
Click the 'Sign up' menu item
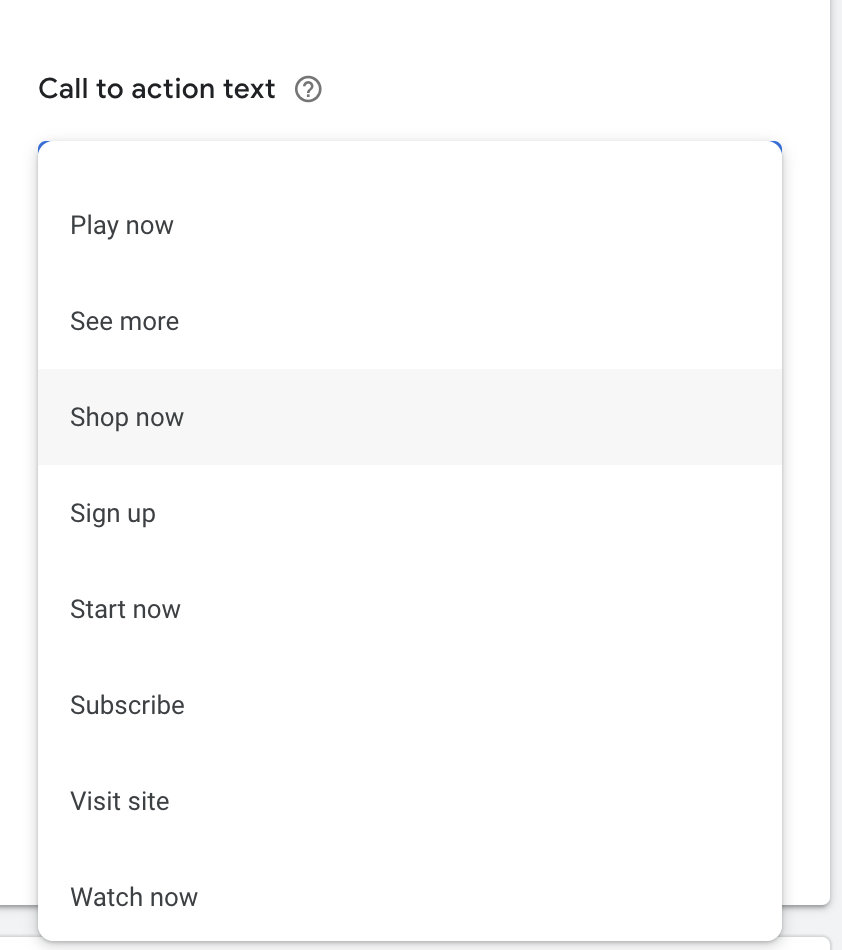(113, 513)
